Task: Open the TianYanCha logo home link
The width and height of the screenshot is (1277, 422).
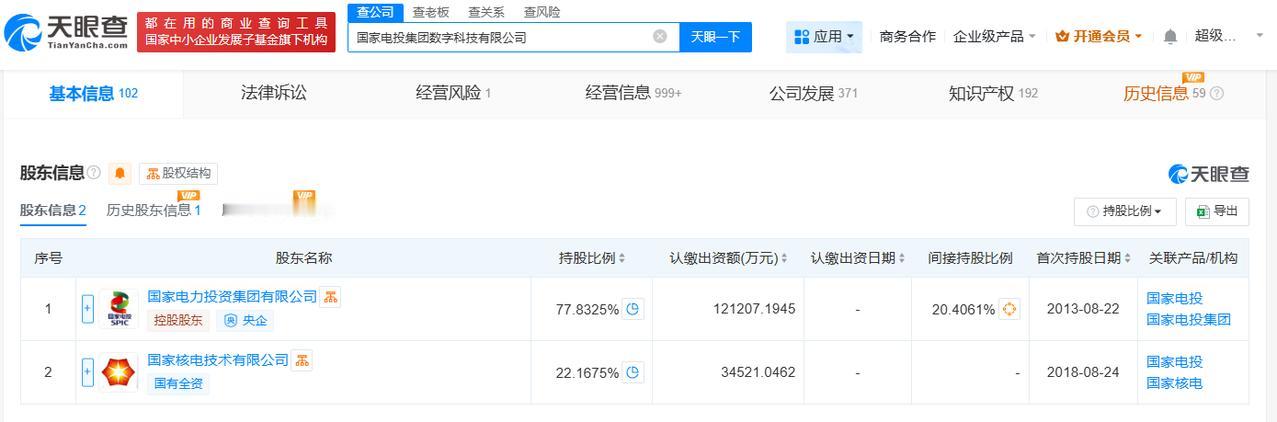Action: 66,33
